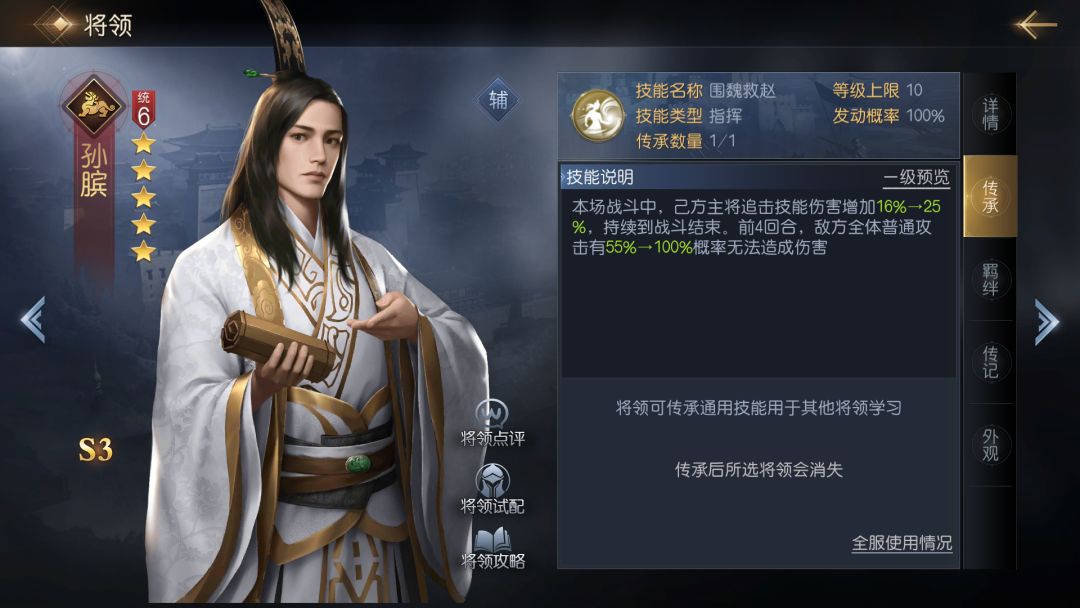Image resolution: width=1080 pixels, height=608 pixels.
Task: Go to the previous general with left chevron
Action: pos(33,319)
